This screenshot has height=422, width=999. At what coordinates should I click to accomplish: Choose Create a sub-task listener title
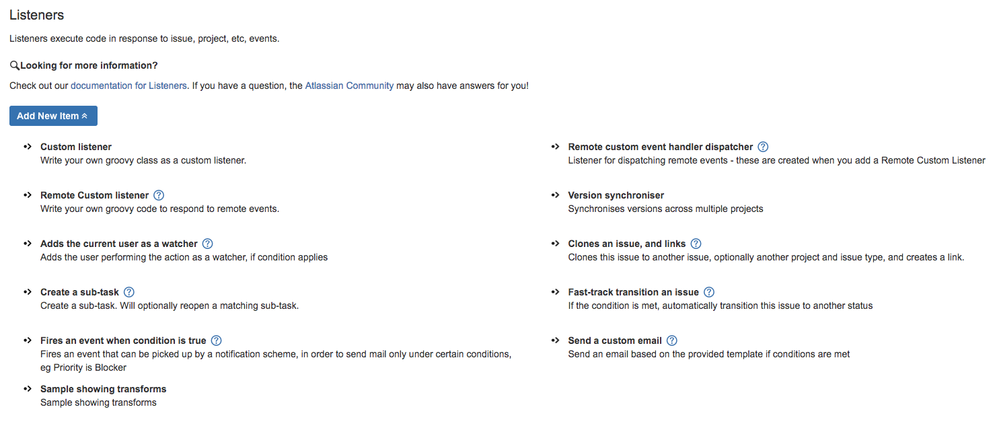[x=80, y=292]
